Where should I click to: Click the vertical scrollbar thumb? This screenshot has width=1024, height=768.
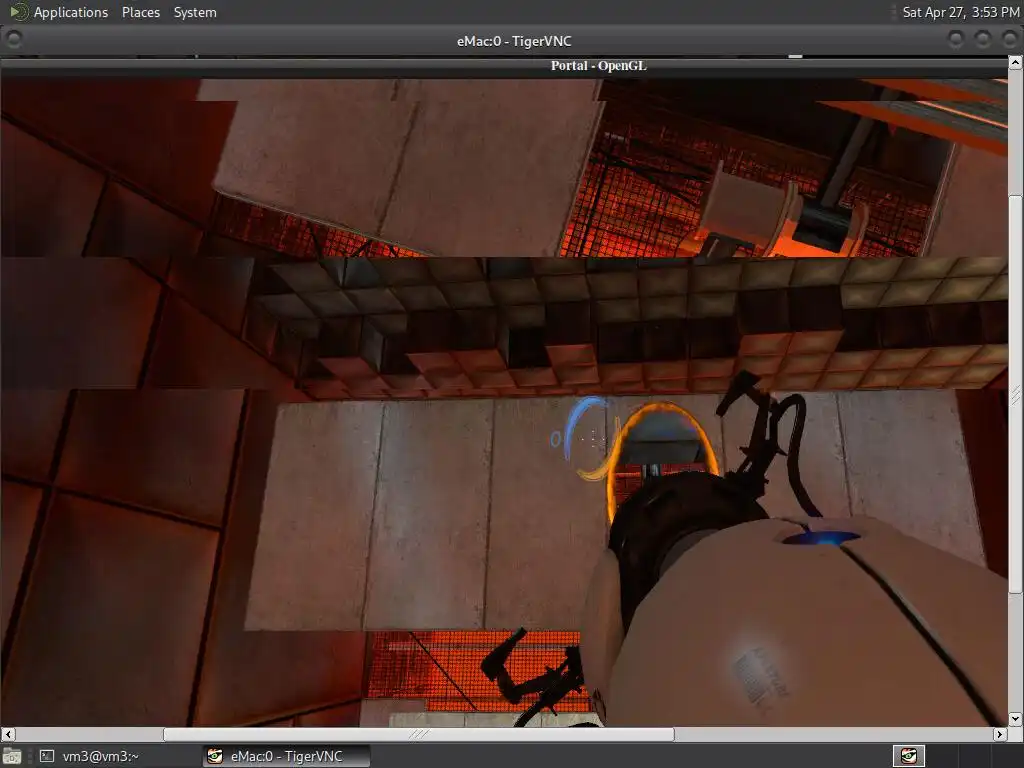(x=1016, y=394)
